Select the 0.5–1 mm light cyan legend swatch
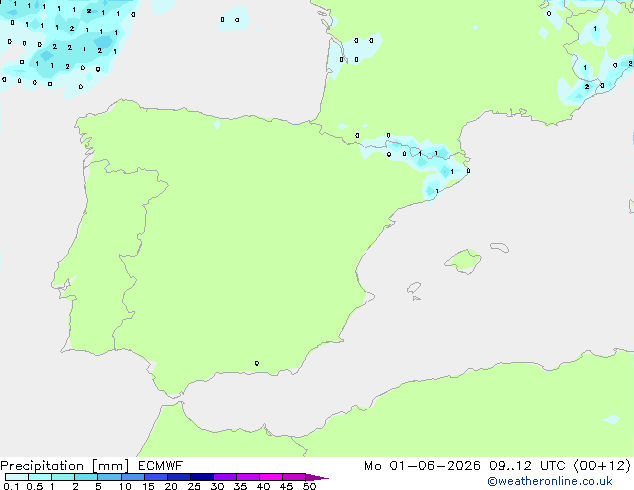This screenshot has width=634, height=490. tap(40, 477)
